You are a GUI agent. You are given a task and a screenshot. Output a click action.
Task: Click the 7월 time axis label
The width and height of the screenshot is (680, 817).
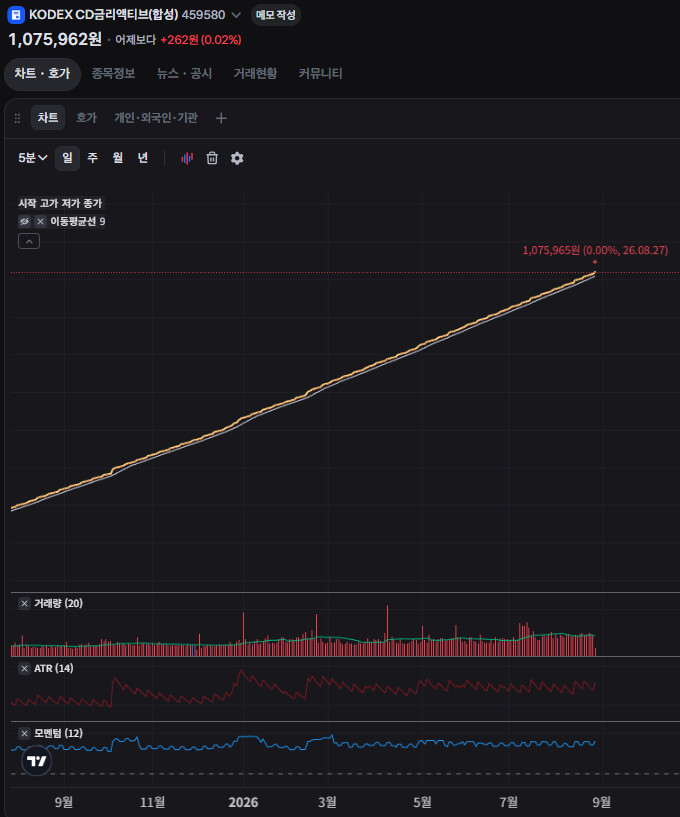pos(509,802)
